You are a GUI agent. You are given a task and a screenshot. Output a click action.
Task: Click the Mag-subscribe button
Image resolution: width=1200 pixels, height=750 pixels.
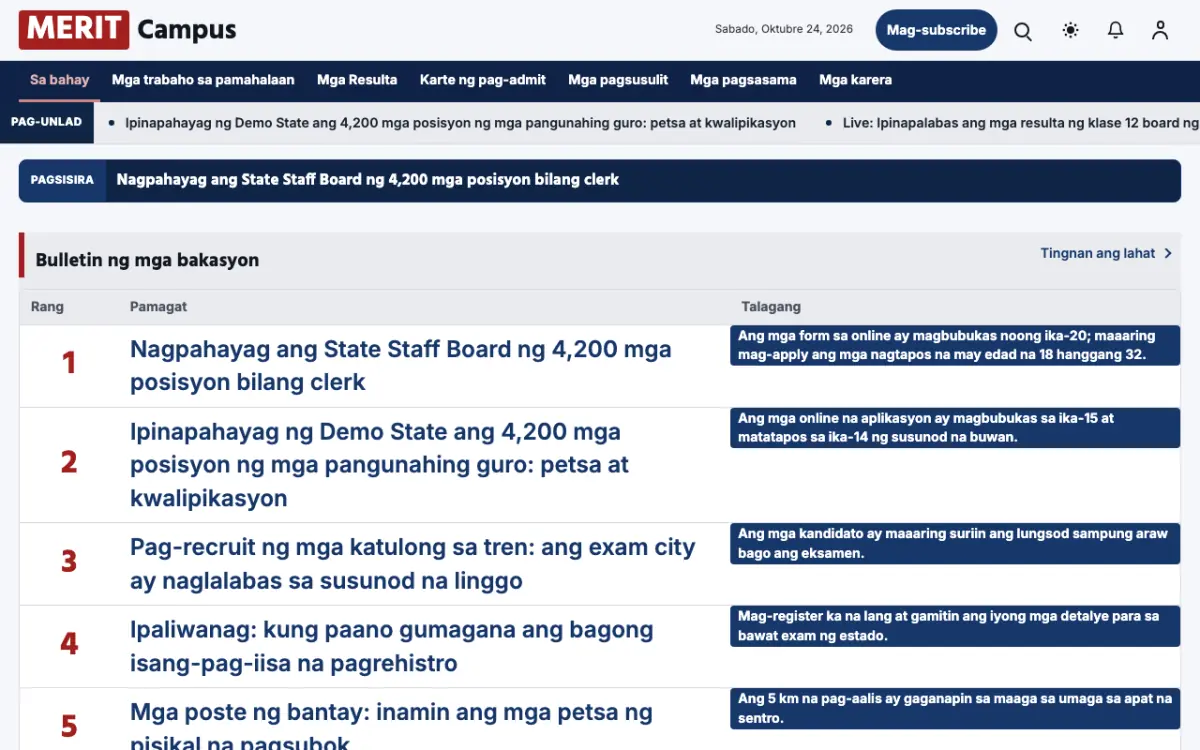[936, 30]
